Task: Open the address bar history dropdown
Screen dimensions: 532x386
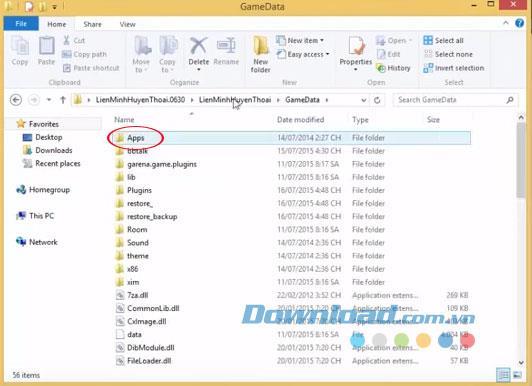Action: point(363,100)
